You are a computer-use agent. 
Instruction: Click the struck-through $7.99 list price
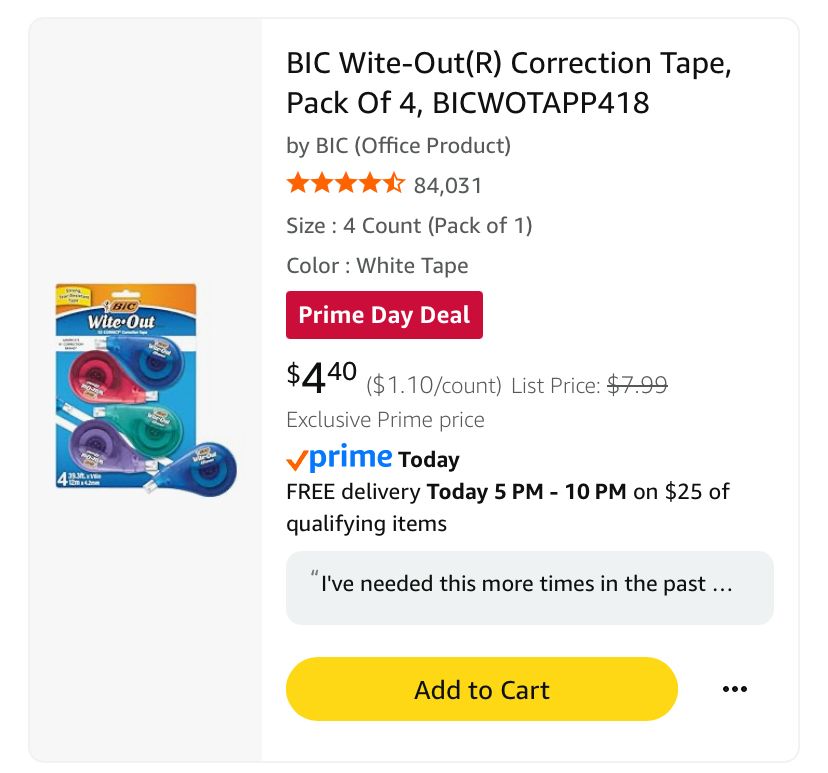coord(637,385)
